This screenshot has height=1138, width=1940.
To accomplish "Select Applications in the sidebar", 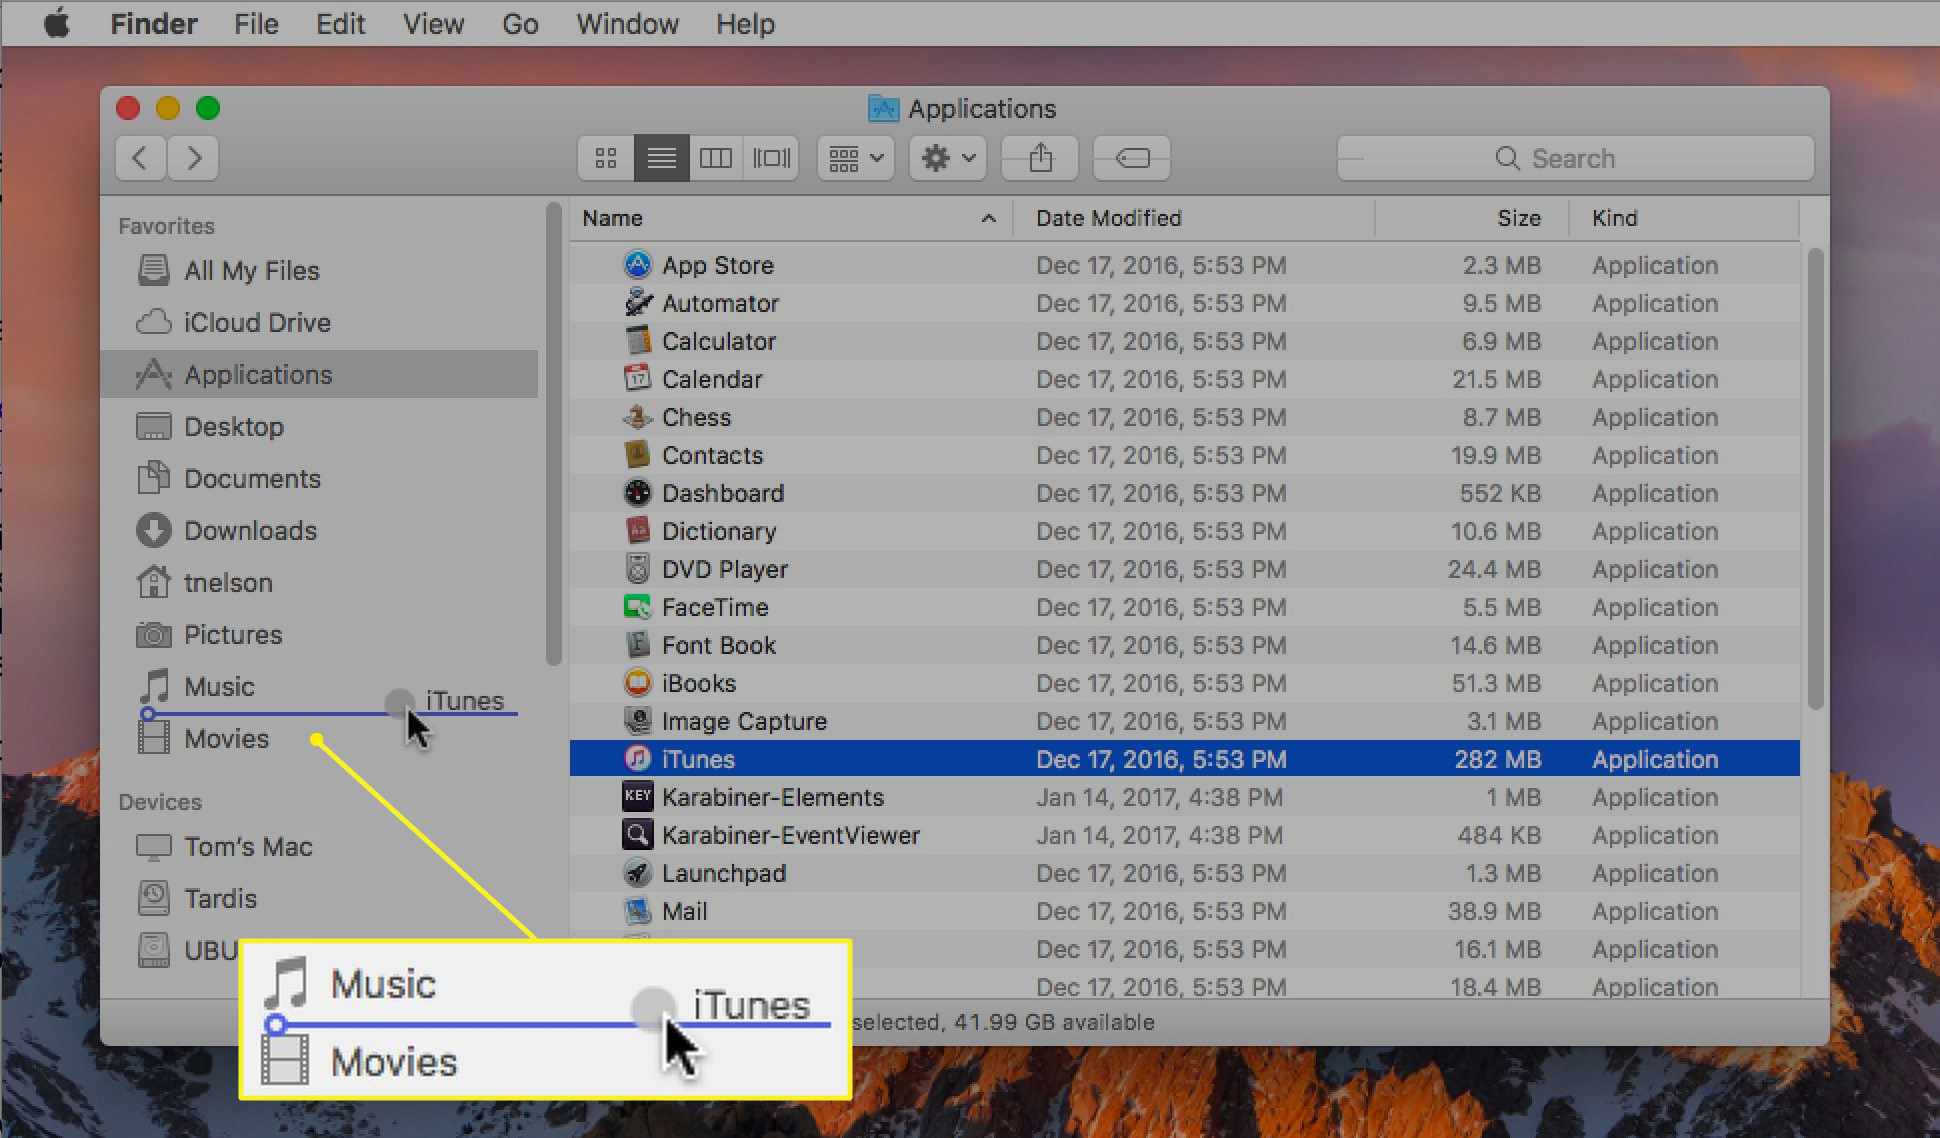I will [320, 375].
